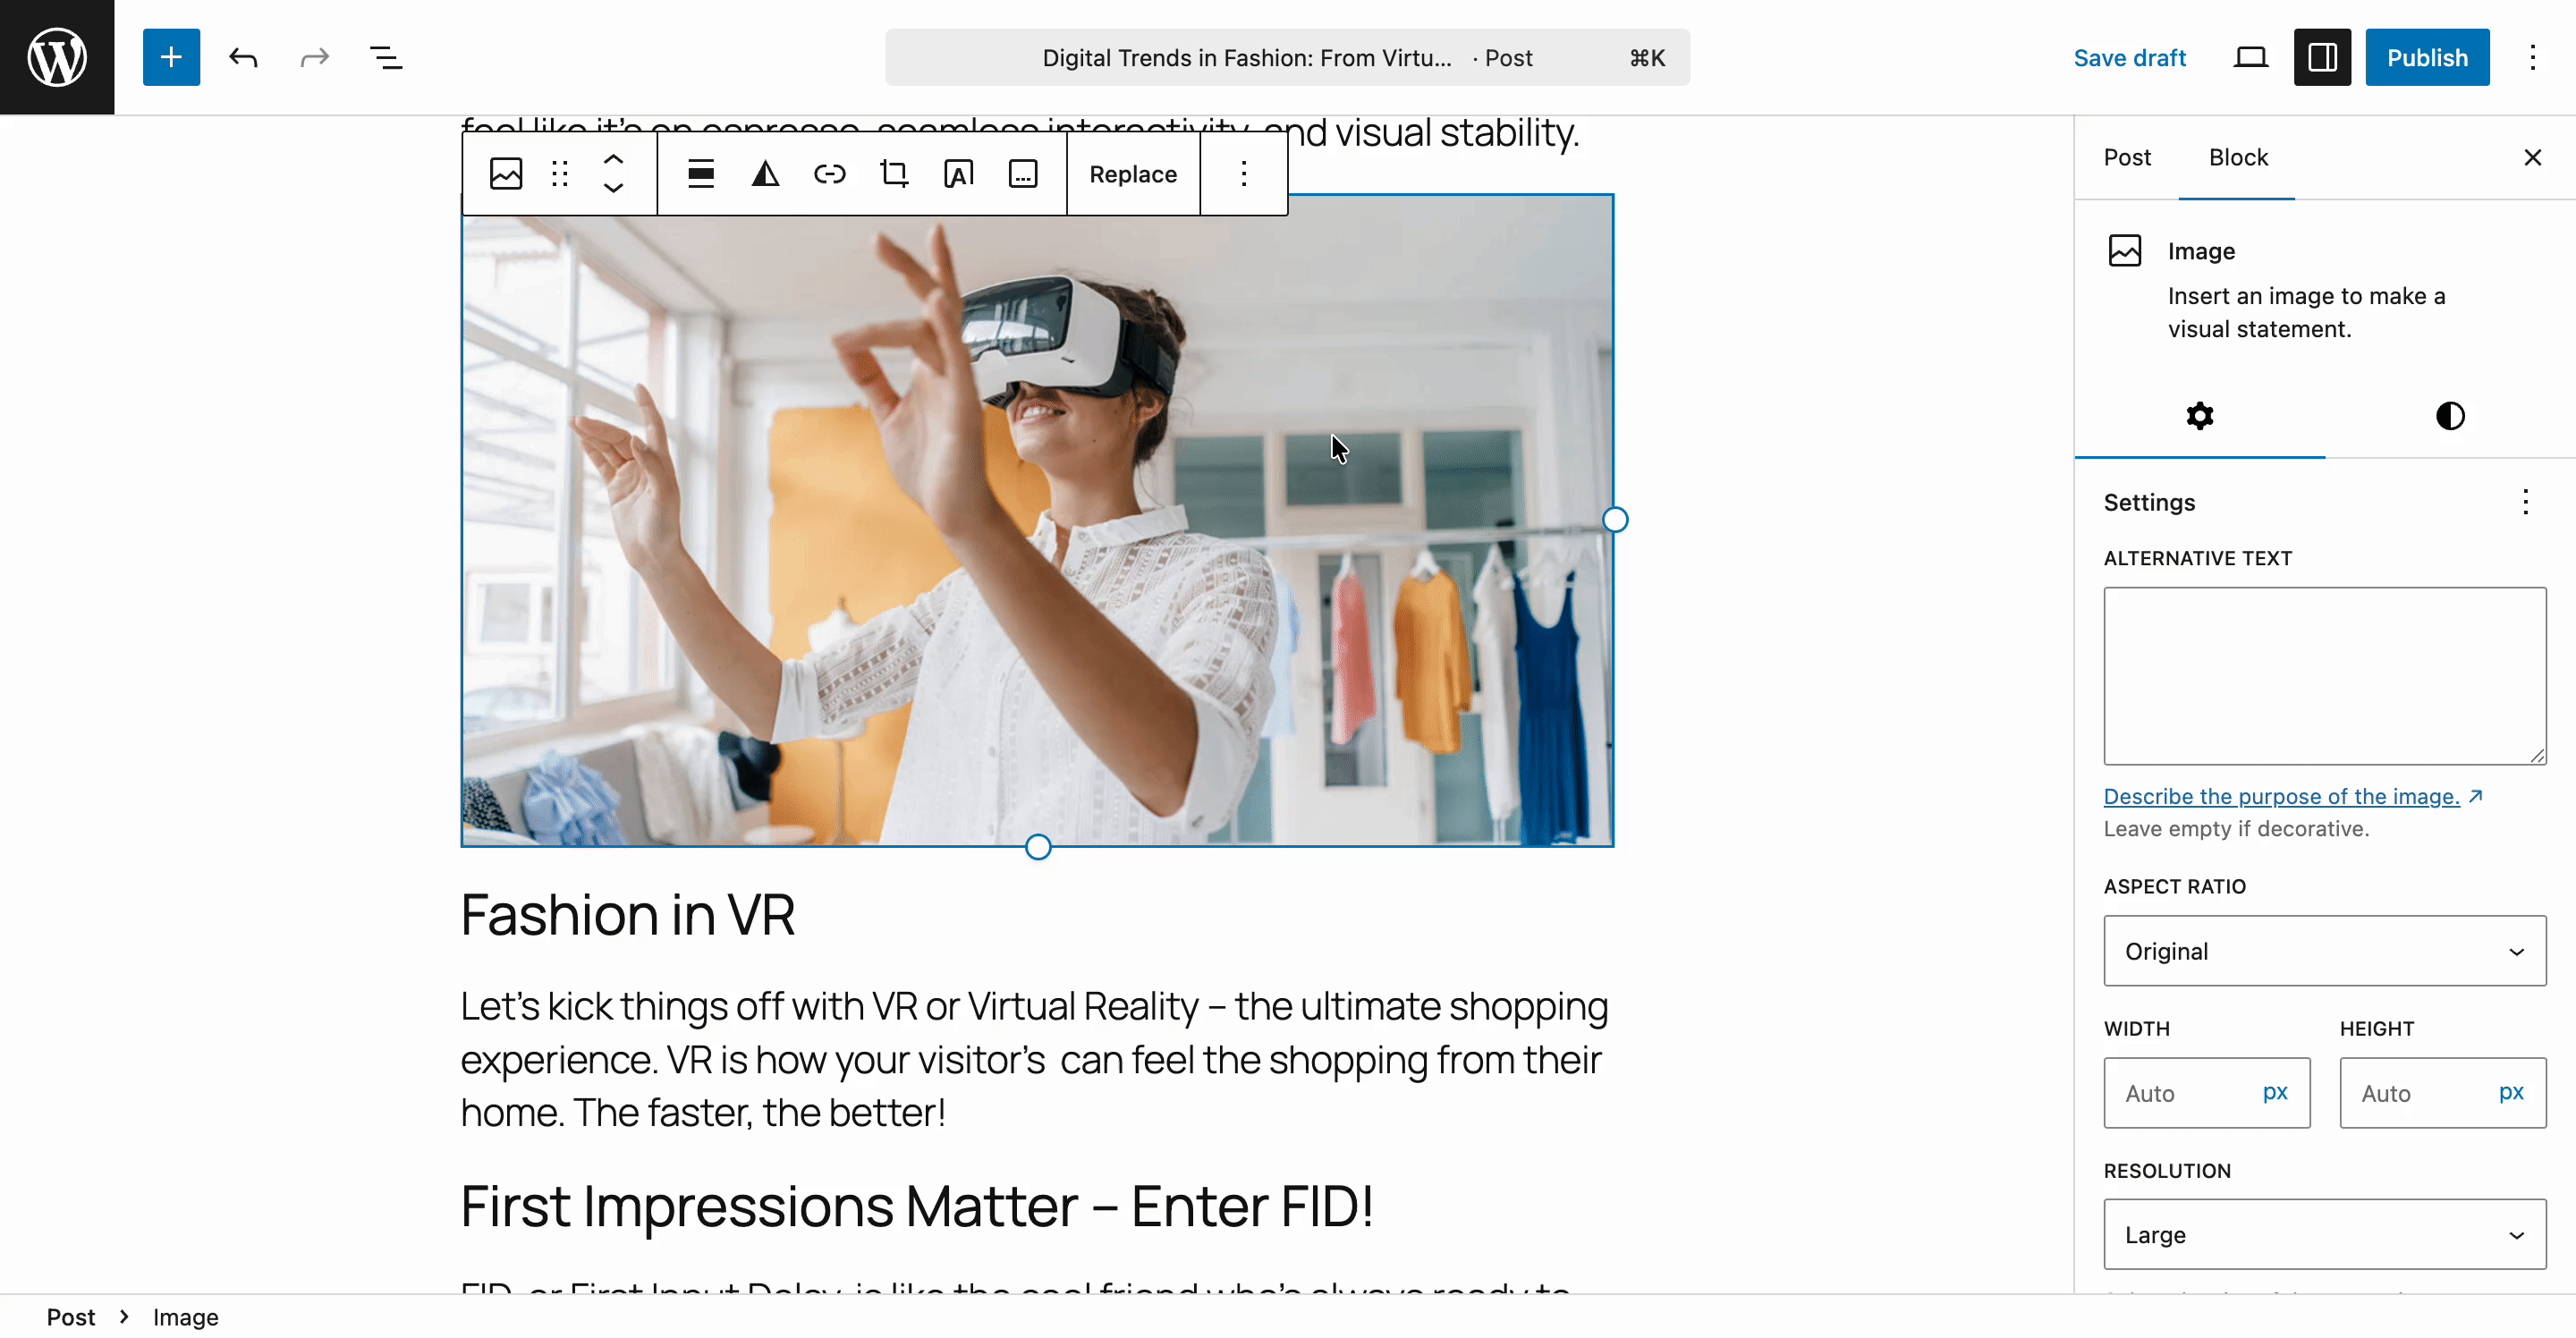Screen dimensions: 2576x1338
Task: Apply duotone filter from toolbar
Action: click(765, 174)
